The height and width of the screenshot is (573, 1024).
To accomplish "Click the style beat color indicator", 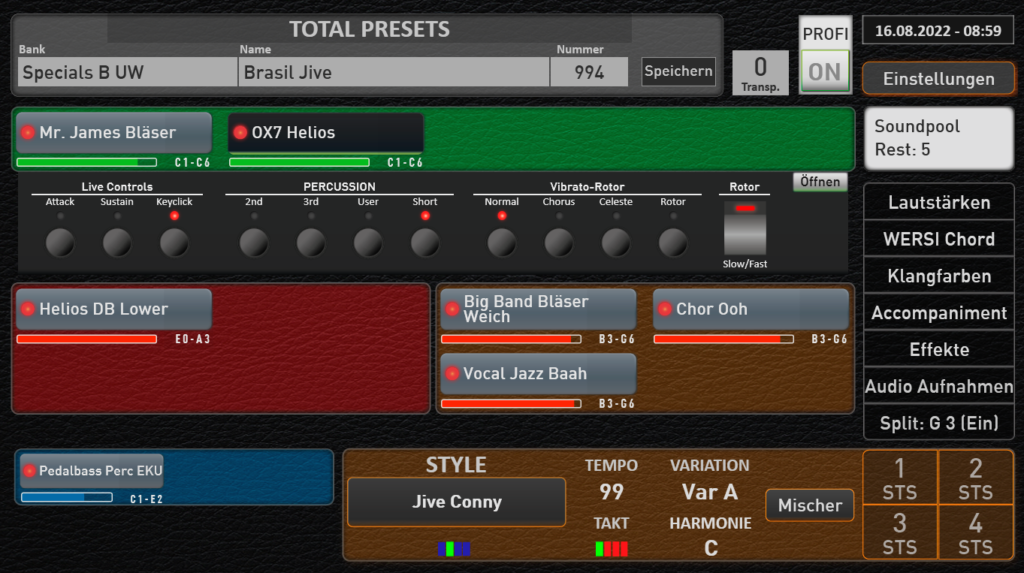I will [x=454, y=549].
